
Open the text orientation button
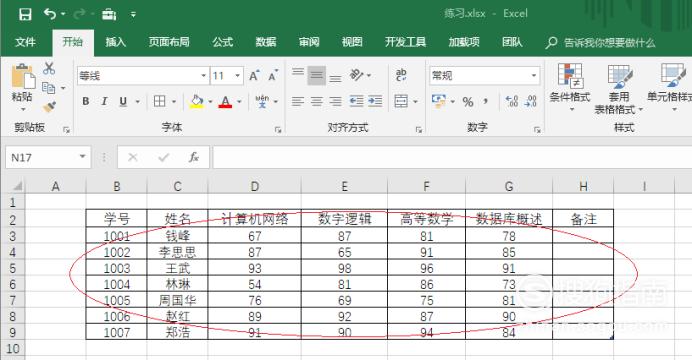(357, 75)
